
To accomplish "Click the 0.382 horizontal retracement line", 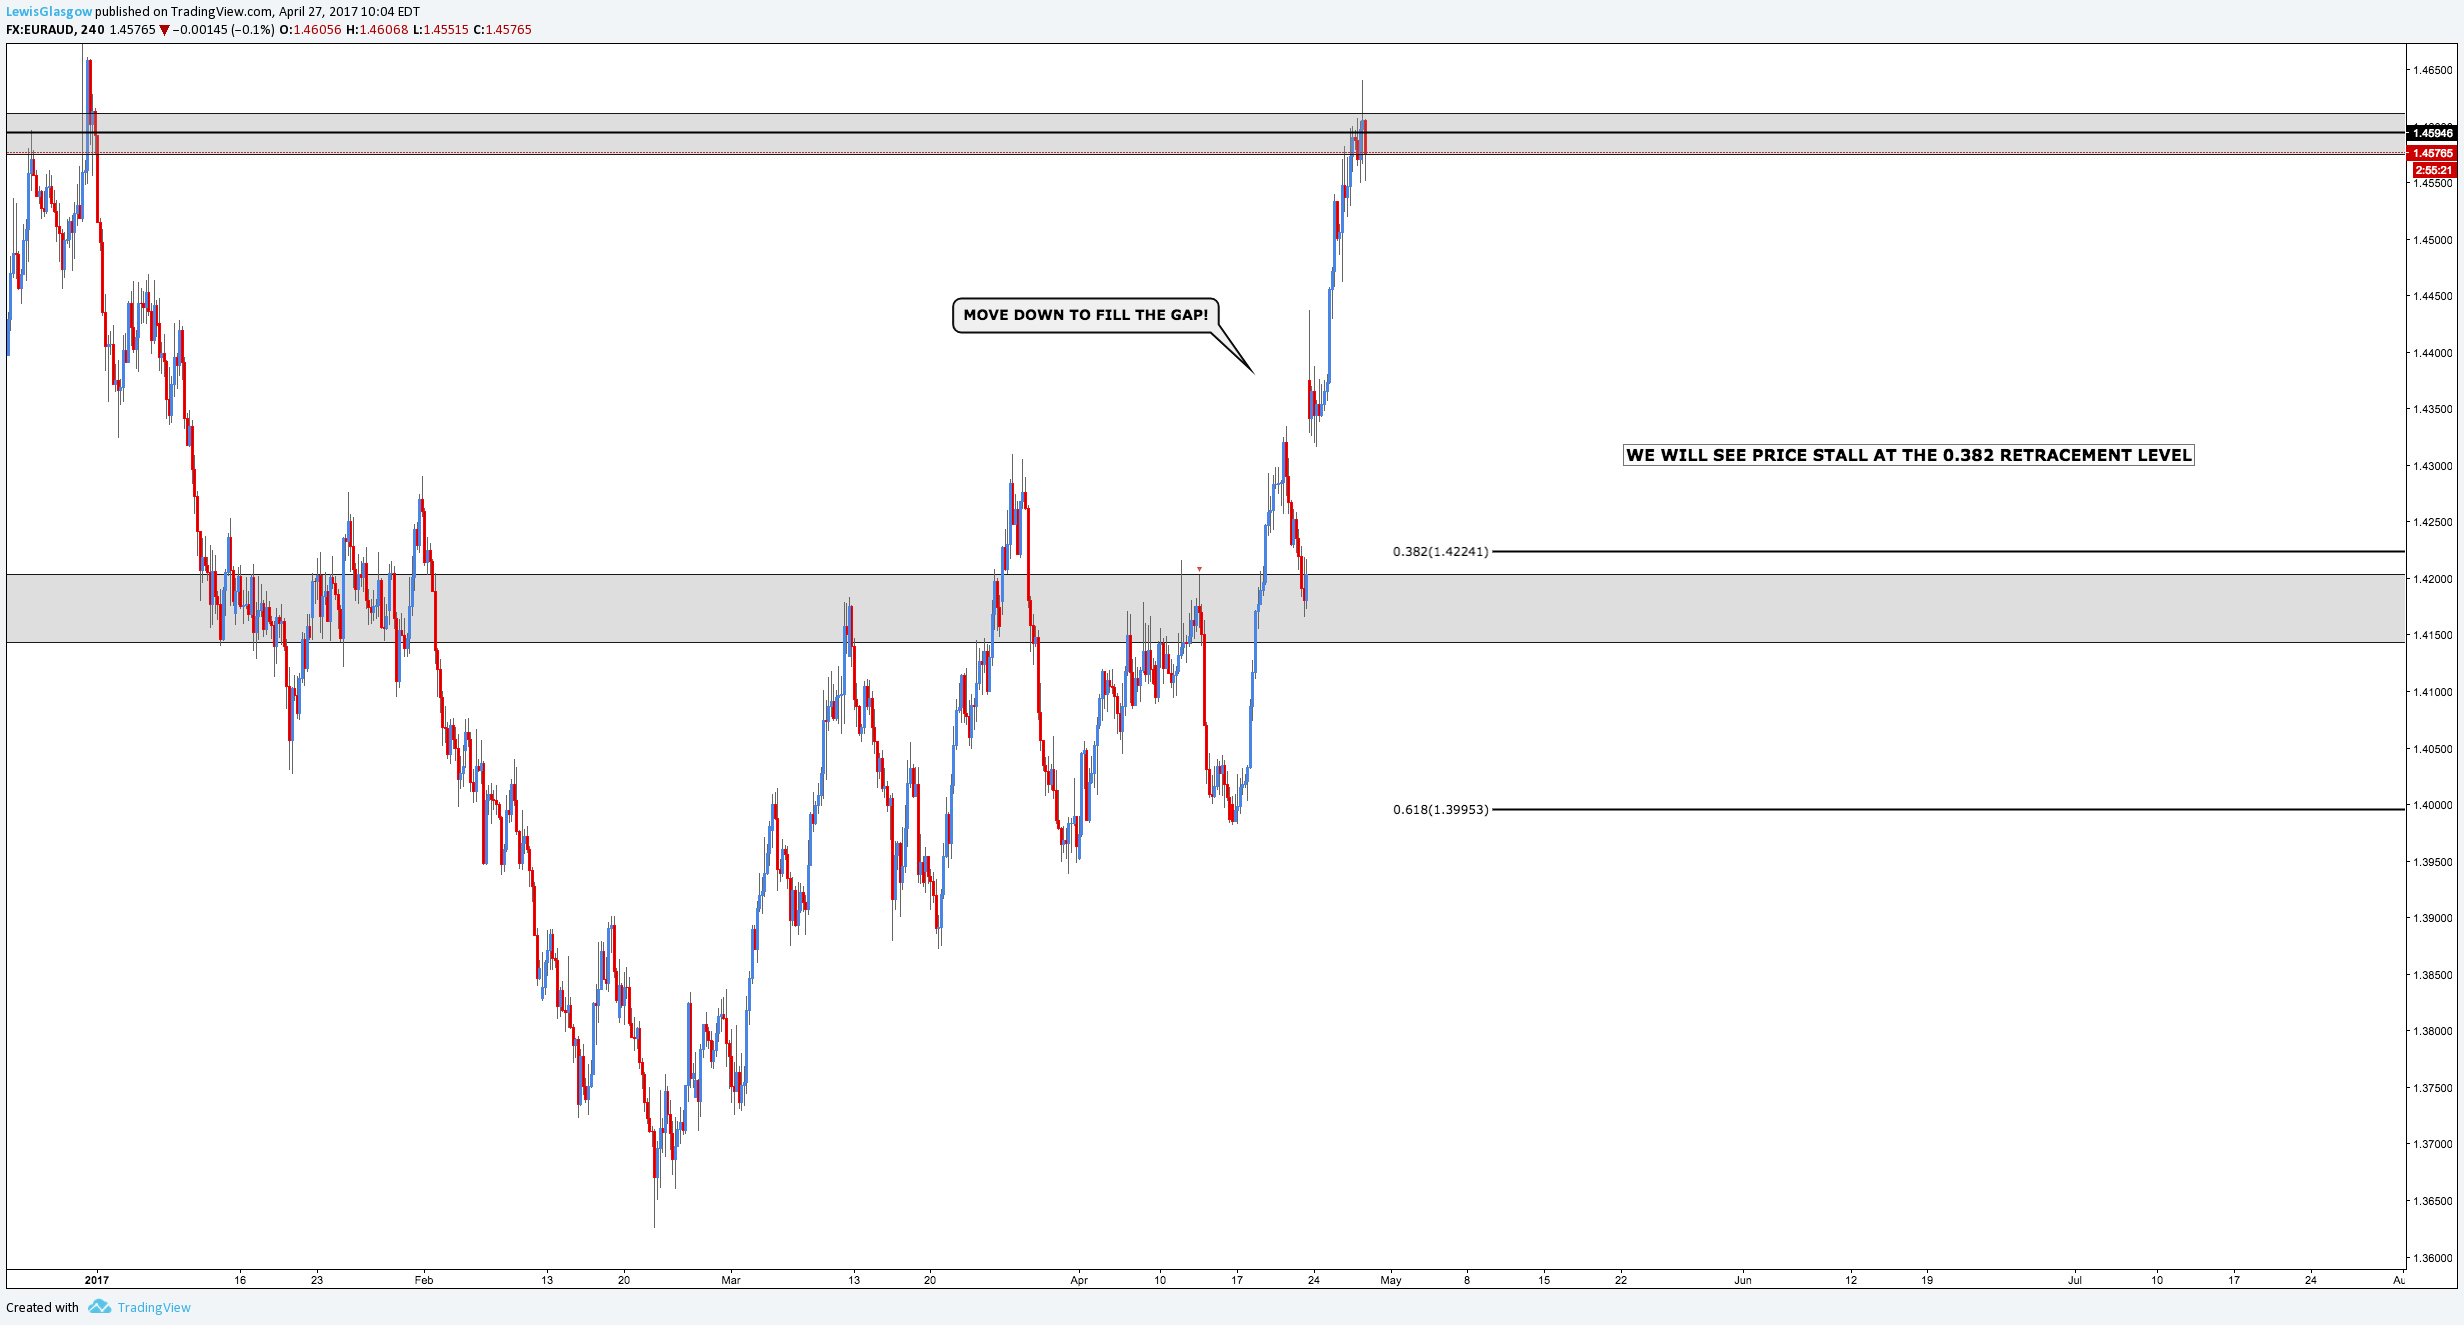I will pos(1948,551).
